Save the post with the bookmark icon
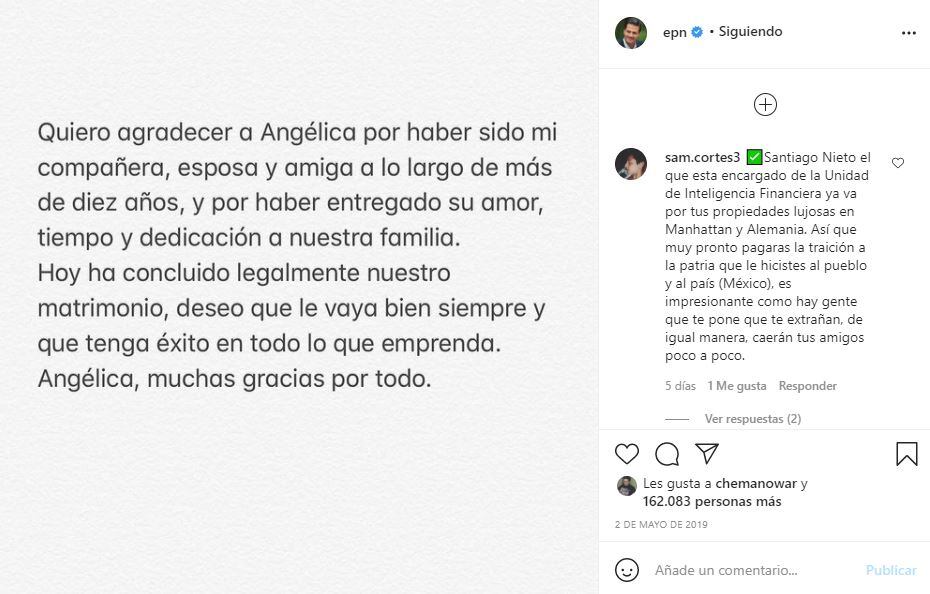This screenshot has width=930, height=594. pyautogui.click(x=906, y=454)
